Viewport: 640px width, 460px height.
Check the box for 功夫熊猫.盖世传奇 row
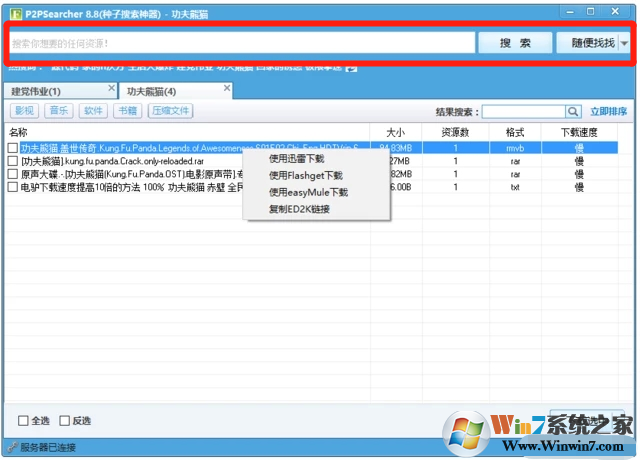pyautogui.click(x=13, y=148)
